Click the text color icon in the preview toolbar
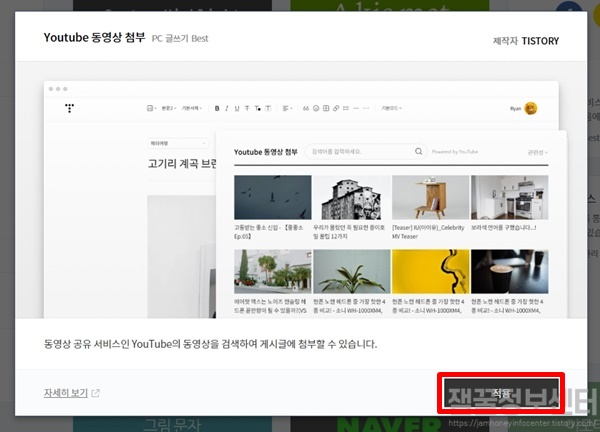The width and height of the screenshot is (600, 432). [258, 108]
